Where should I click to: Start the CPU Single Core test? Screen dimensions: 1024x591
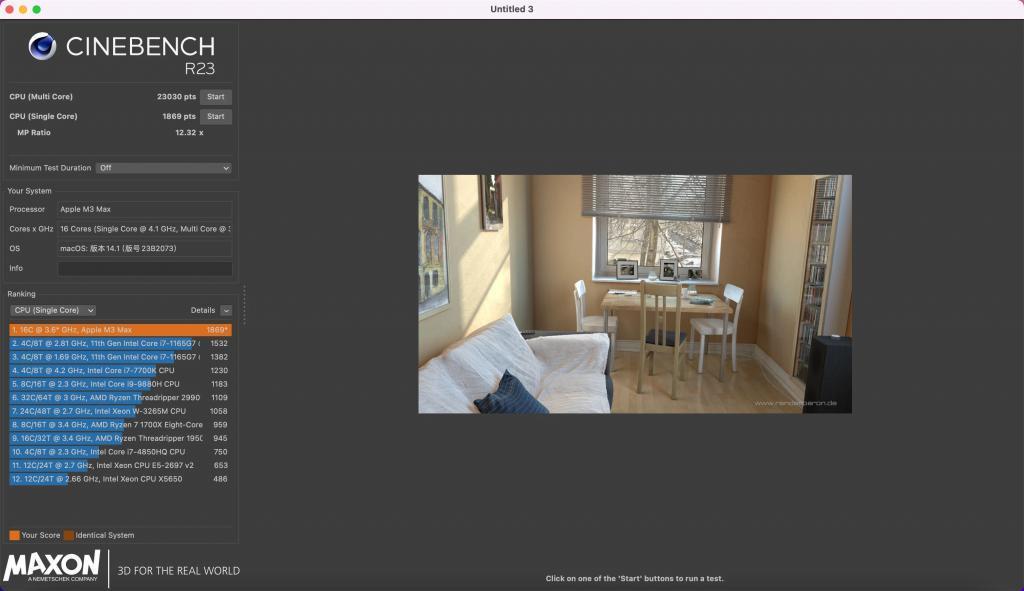pyautogui.click(x=216, y=116)
